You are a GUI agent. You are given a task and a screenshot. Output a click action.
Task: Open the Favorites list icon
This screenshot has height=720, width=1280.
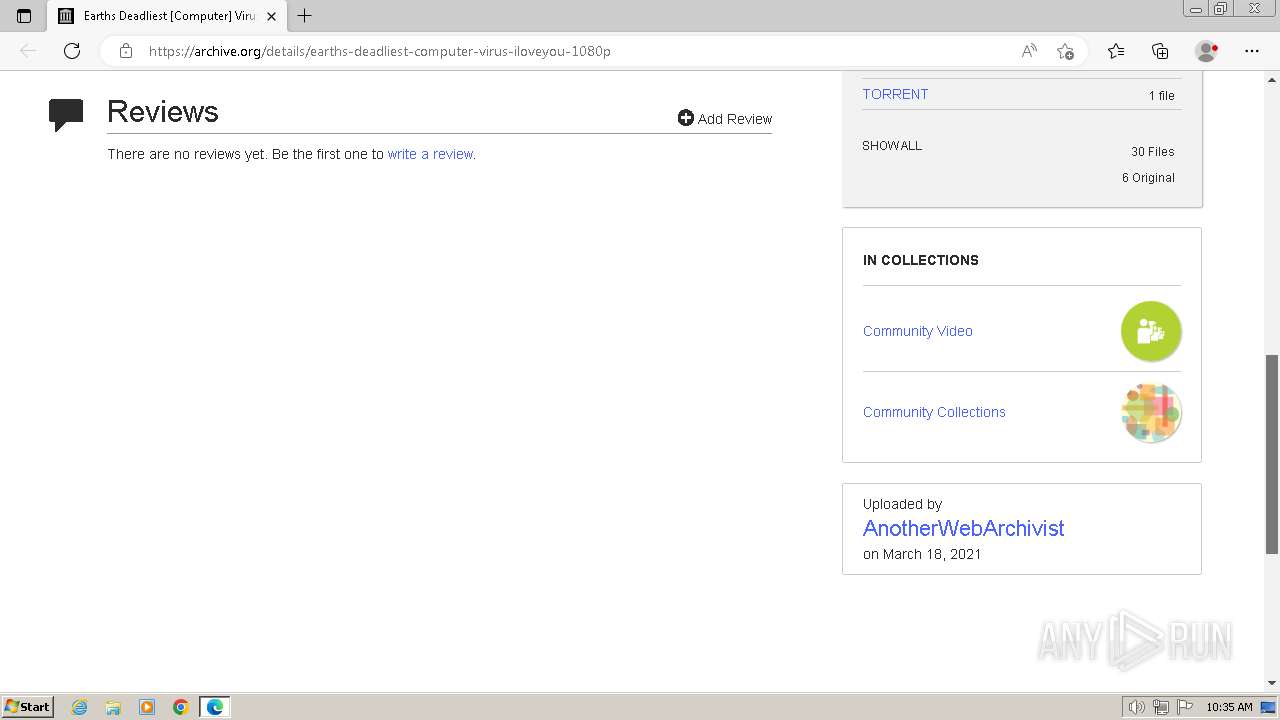[x=1116, y=51]
